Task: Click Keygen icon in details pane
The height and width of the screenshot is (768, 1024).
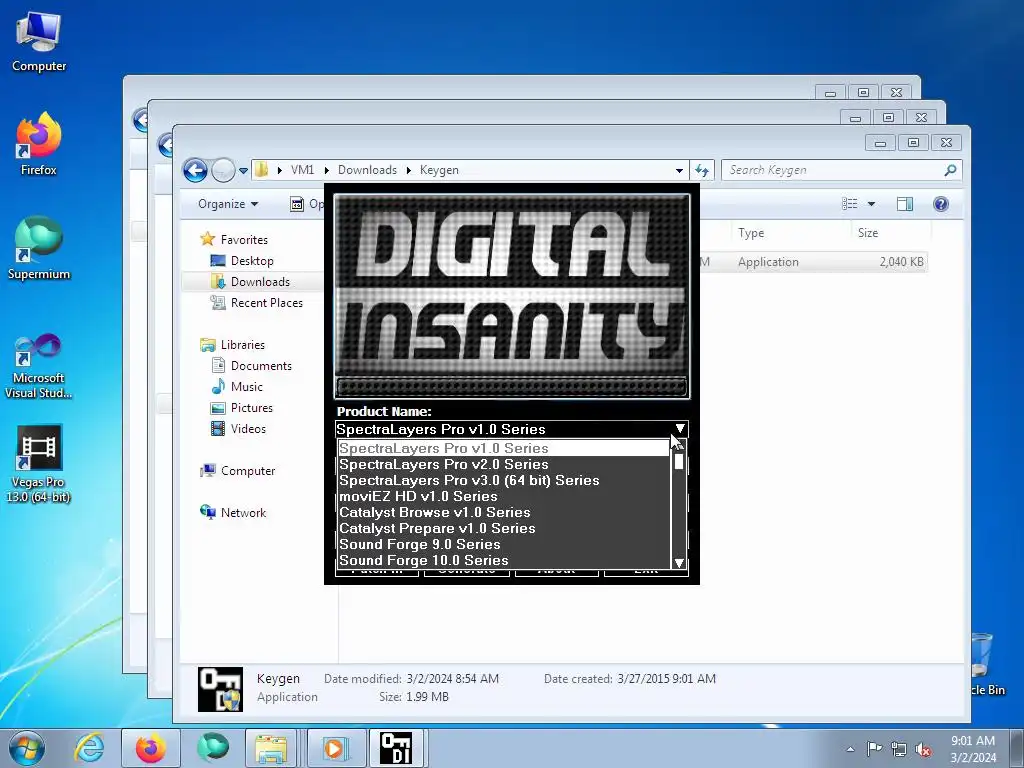Action: (x=220, y=689)
